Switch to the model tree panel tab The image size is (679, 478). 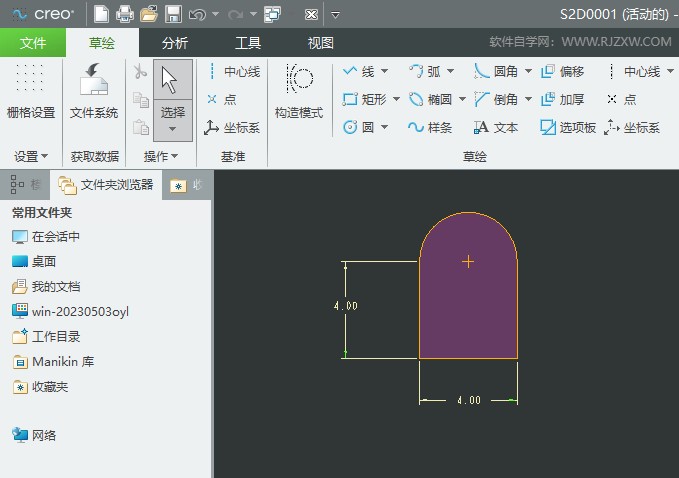pos(25,185)
